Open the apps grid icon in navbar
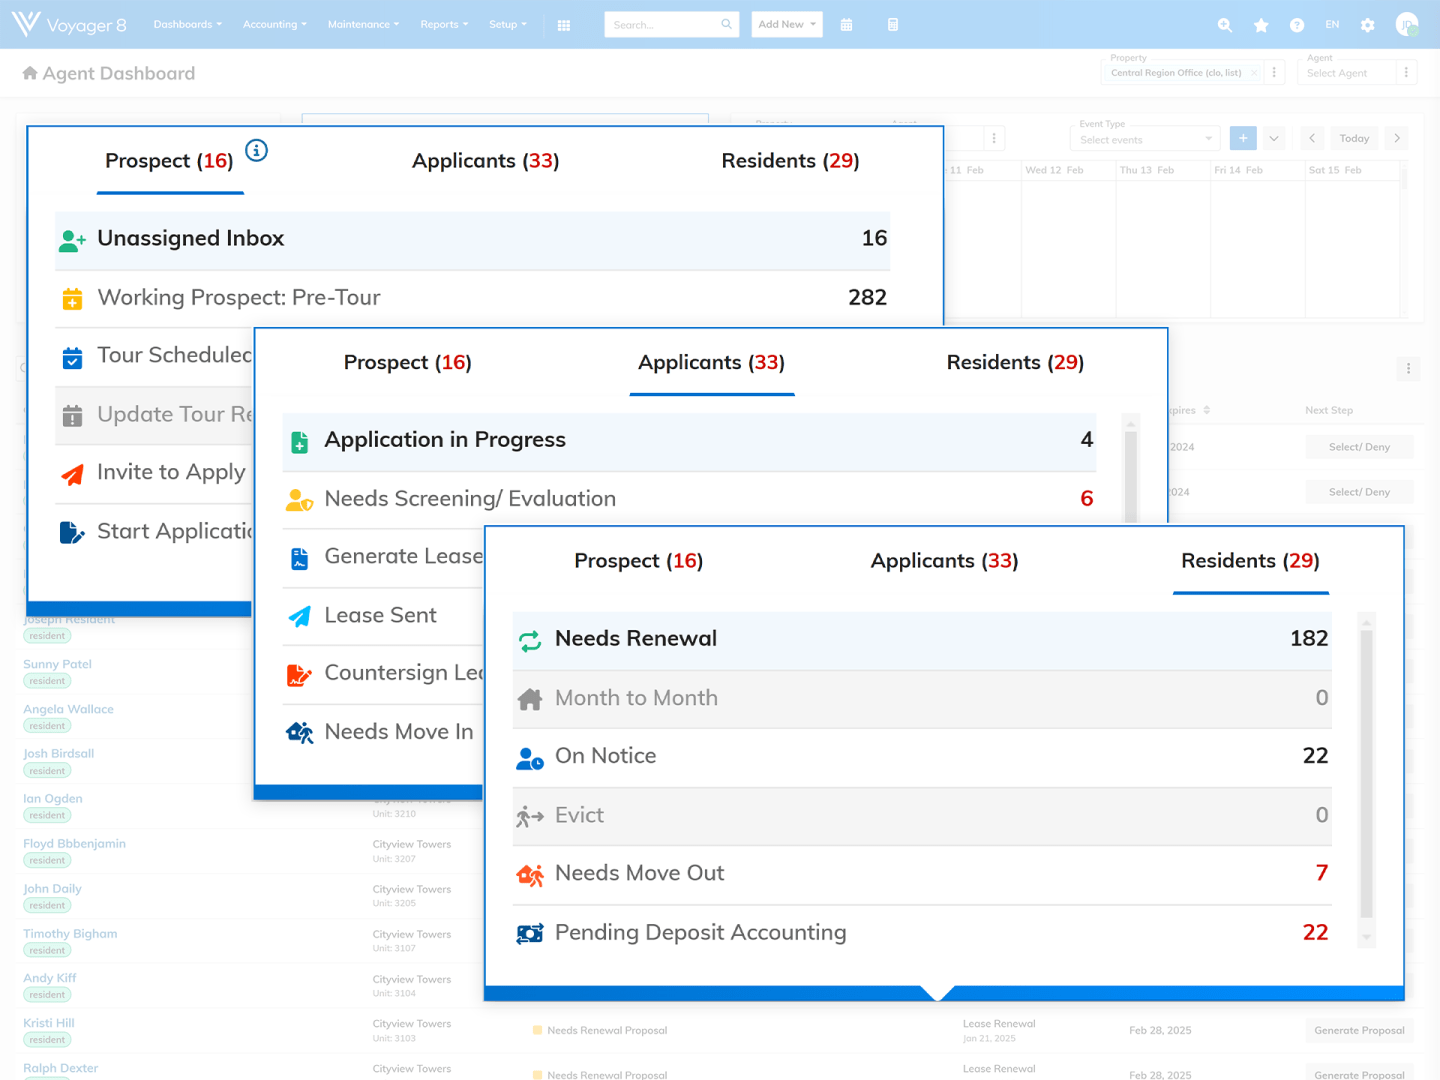1440x1080 pixels. coord(564,25)
